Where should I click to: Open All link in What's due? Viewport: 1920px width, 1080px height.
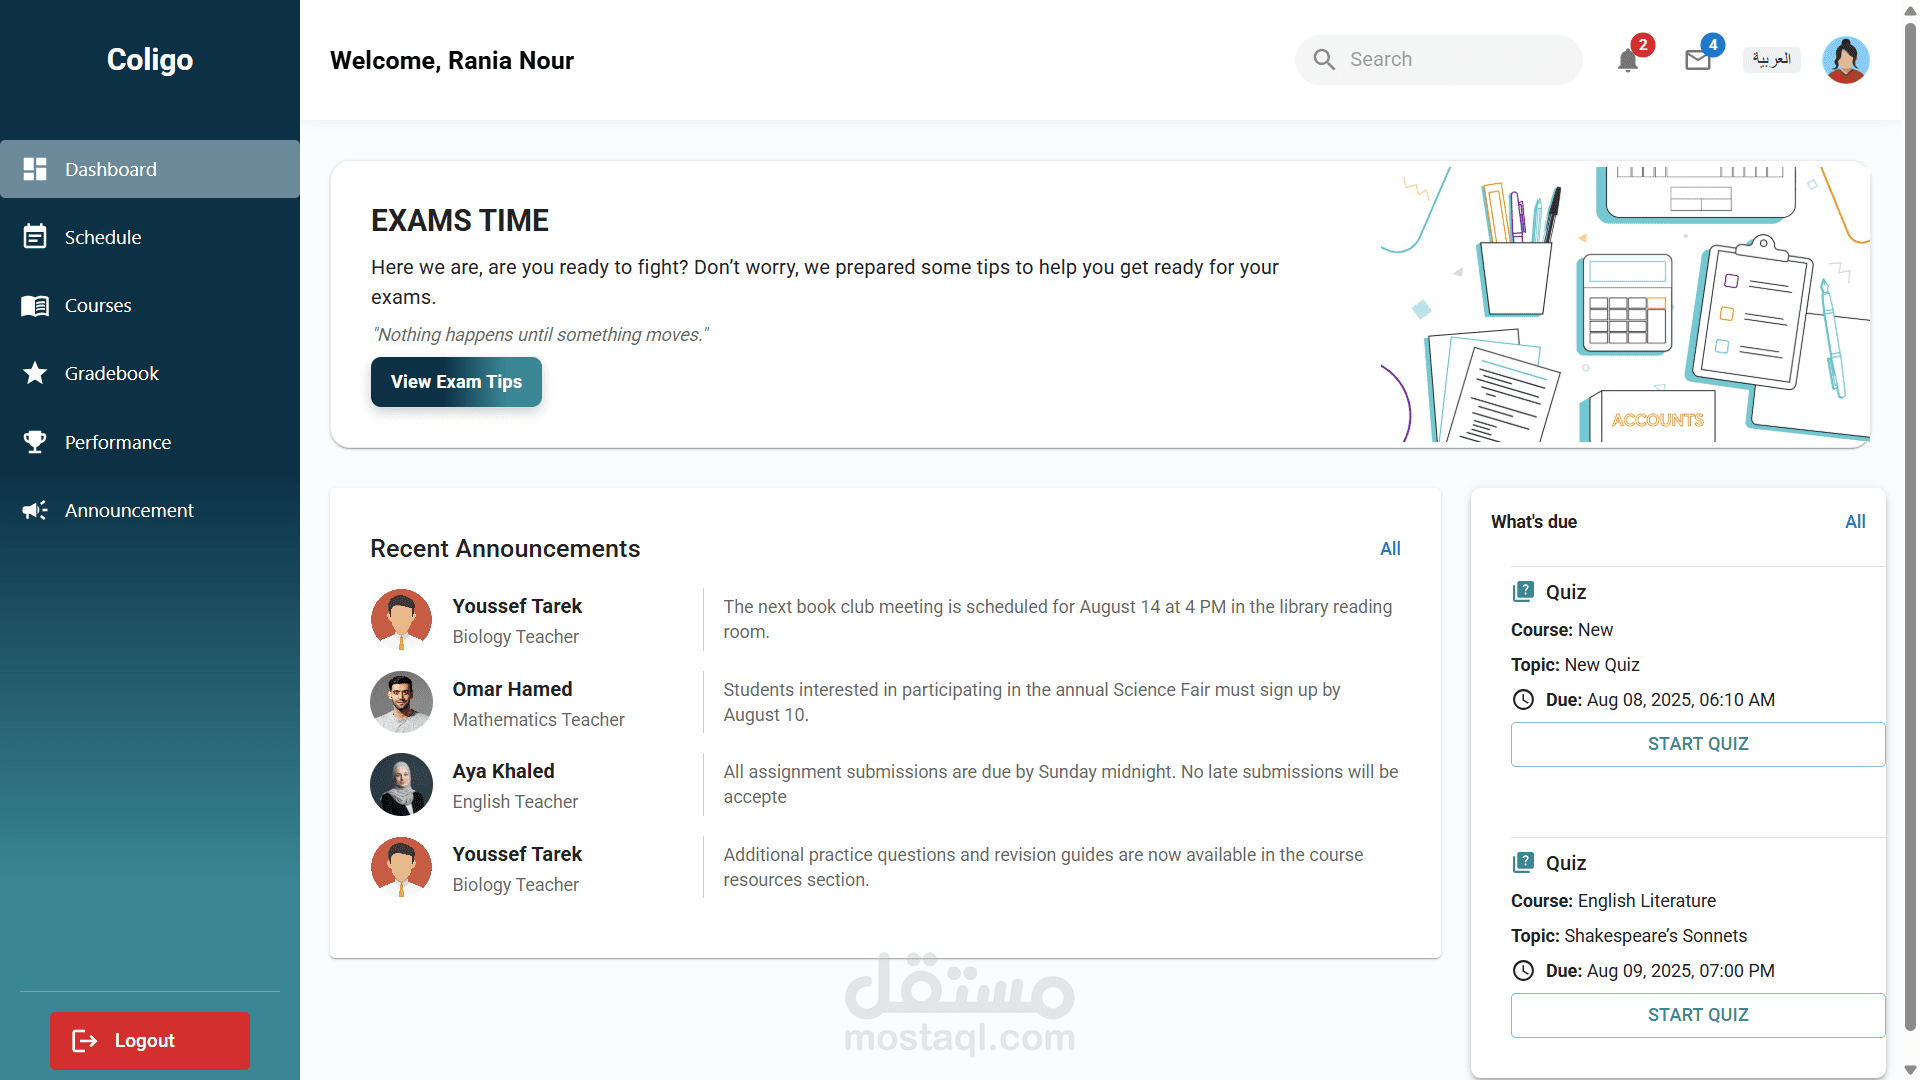(x=1855, y=521)
